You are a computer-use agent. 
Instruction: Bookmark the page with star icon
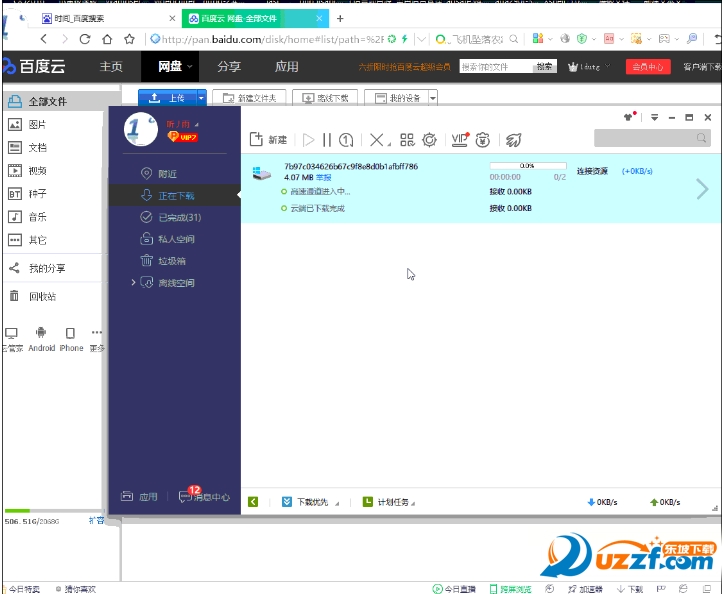129,39
